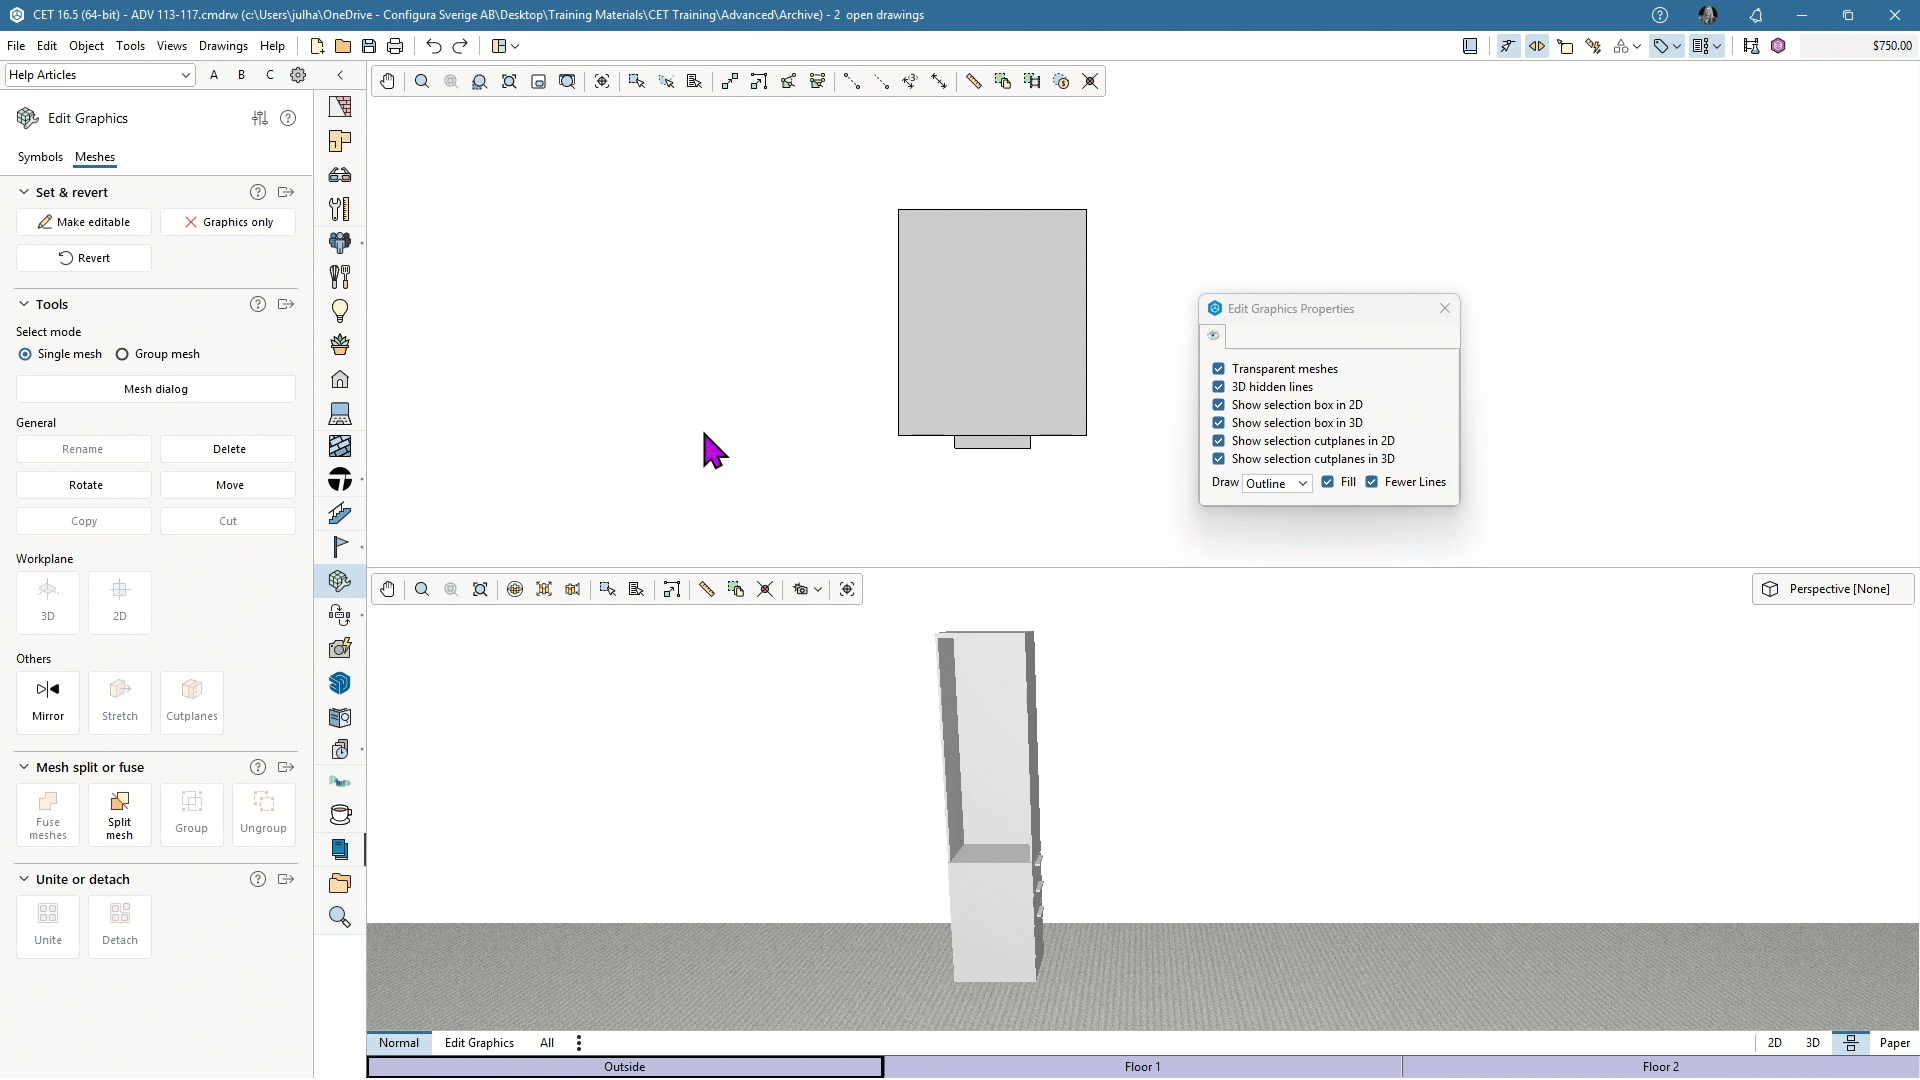Collapse the Set & revert section
This screenshot has height=1080, width=1920.
(x=24, y=192)
